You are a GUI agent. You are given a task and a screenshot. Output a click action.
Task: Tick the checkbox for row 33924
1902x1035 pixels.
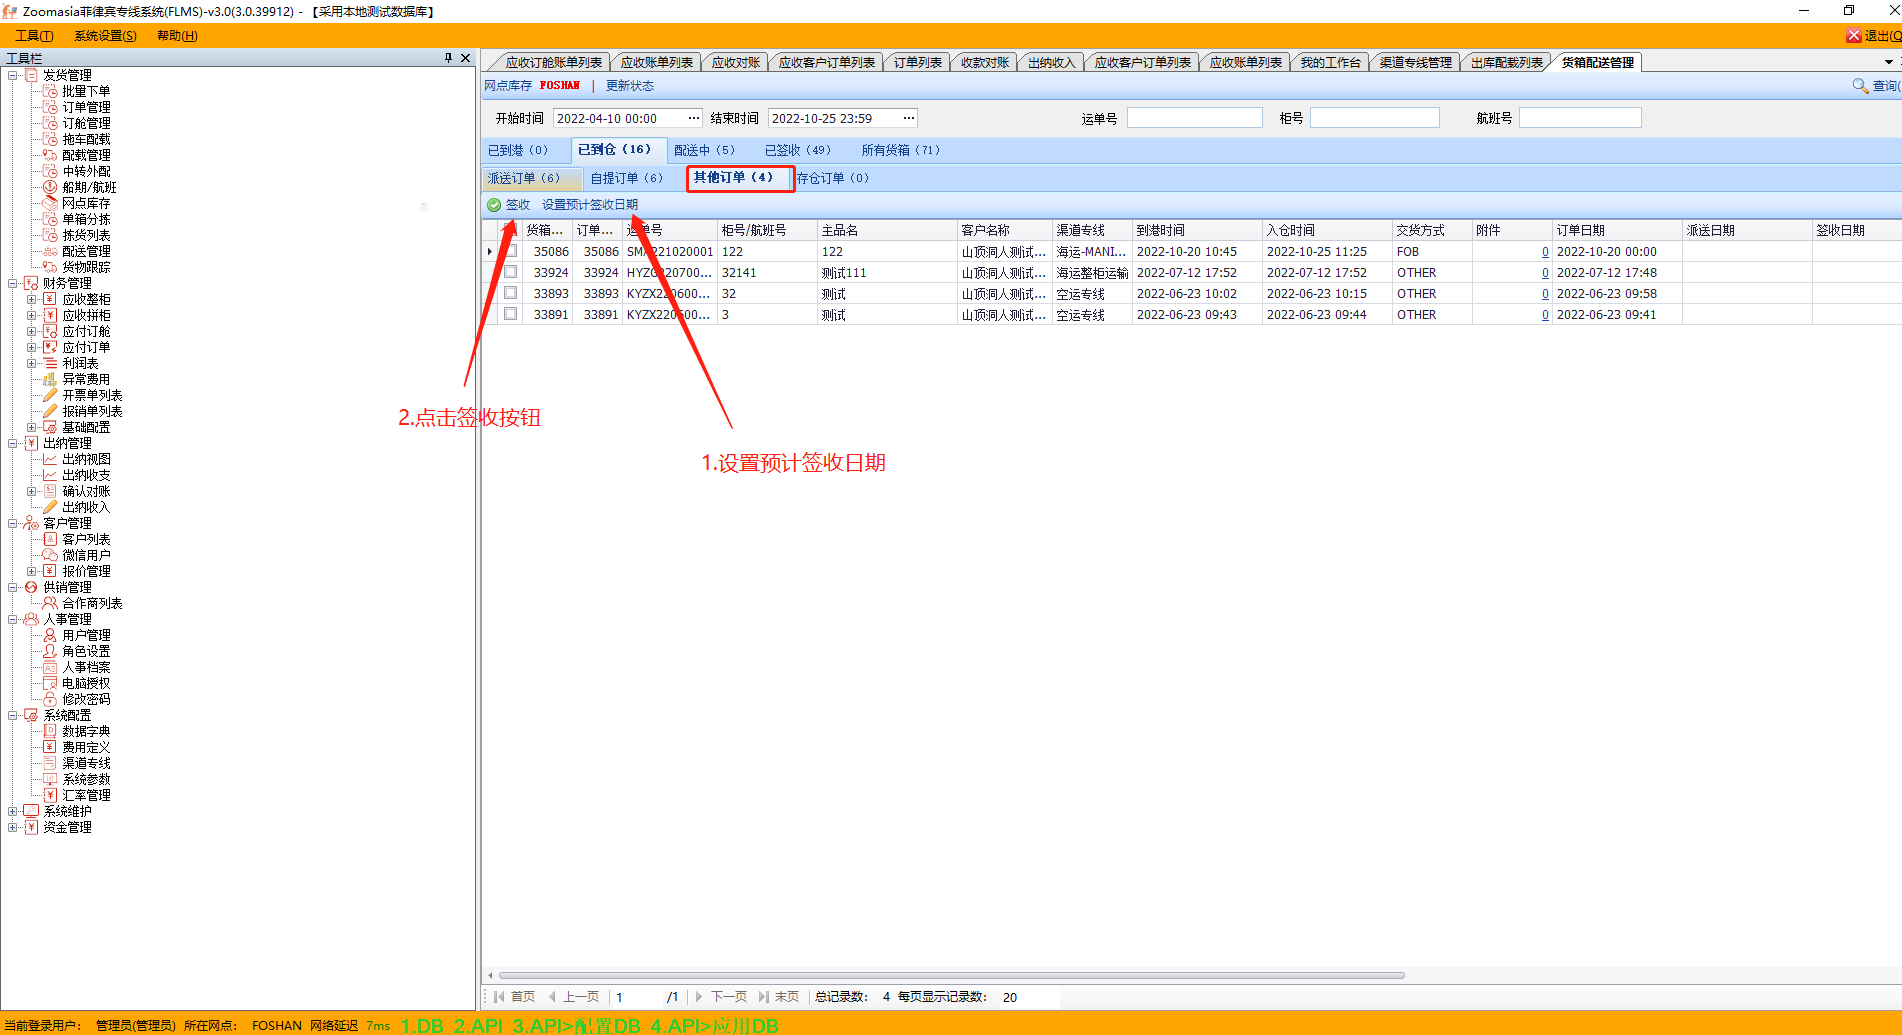[511, 272]
